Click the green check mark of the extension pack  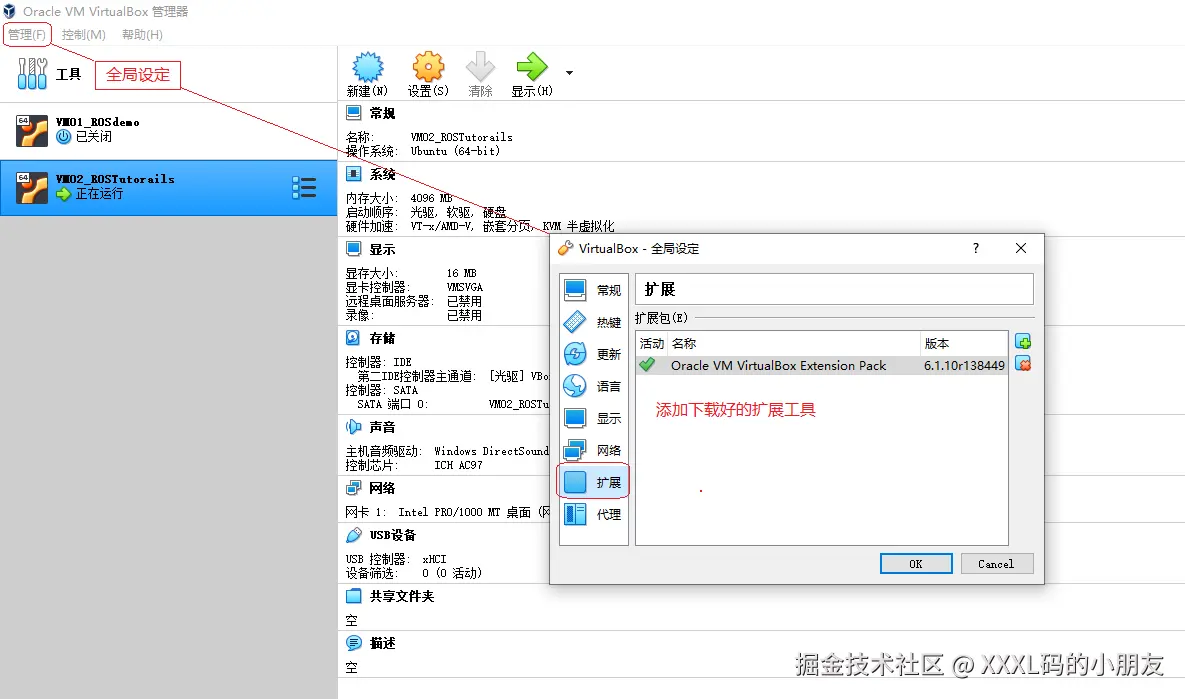point(647,365)
